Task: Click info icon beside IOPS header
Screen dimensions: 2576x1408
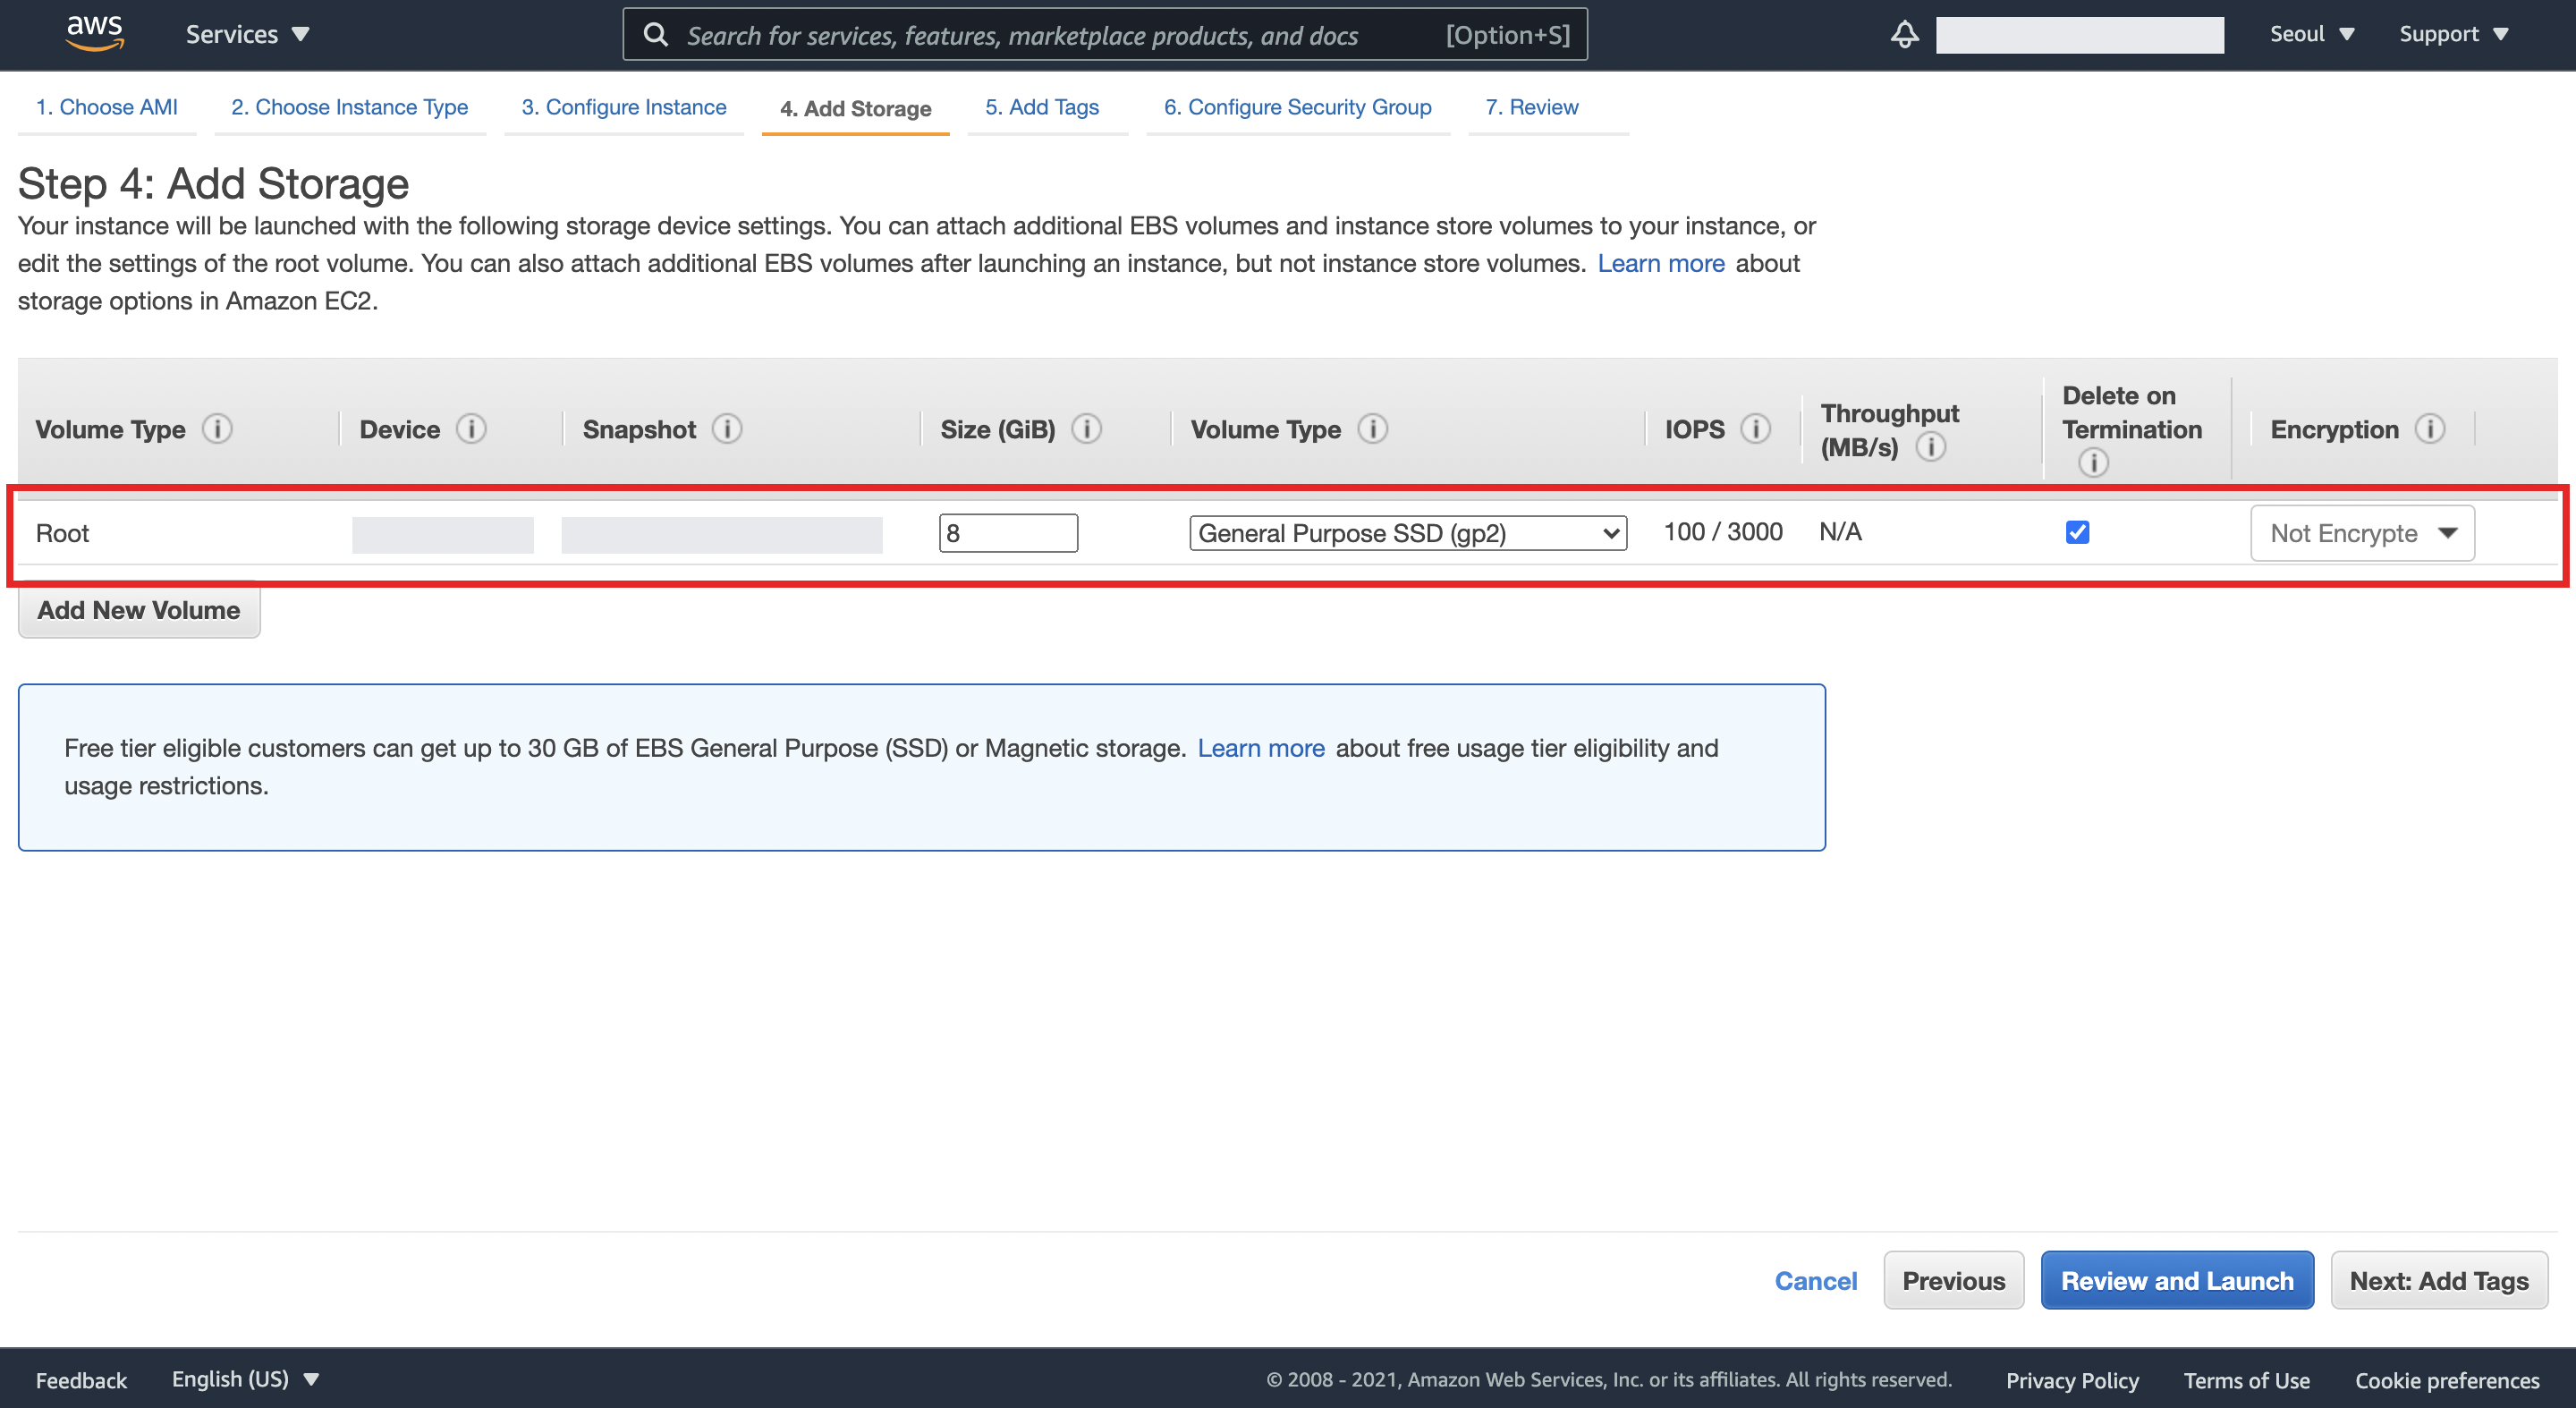Action: pyautogui.click(x=1755, y=429)
